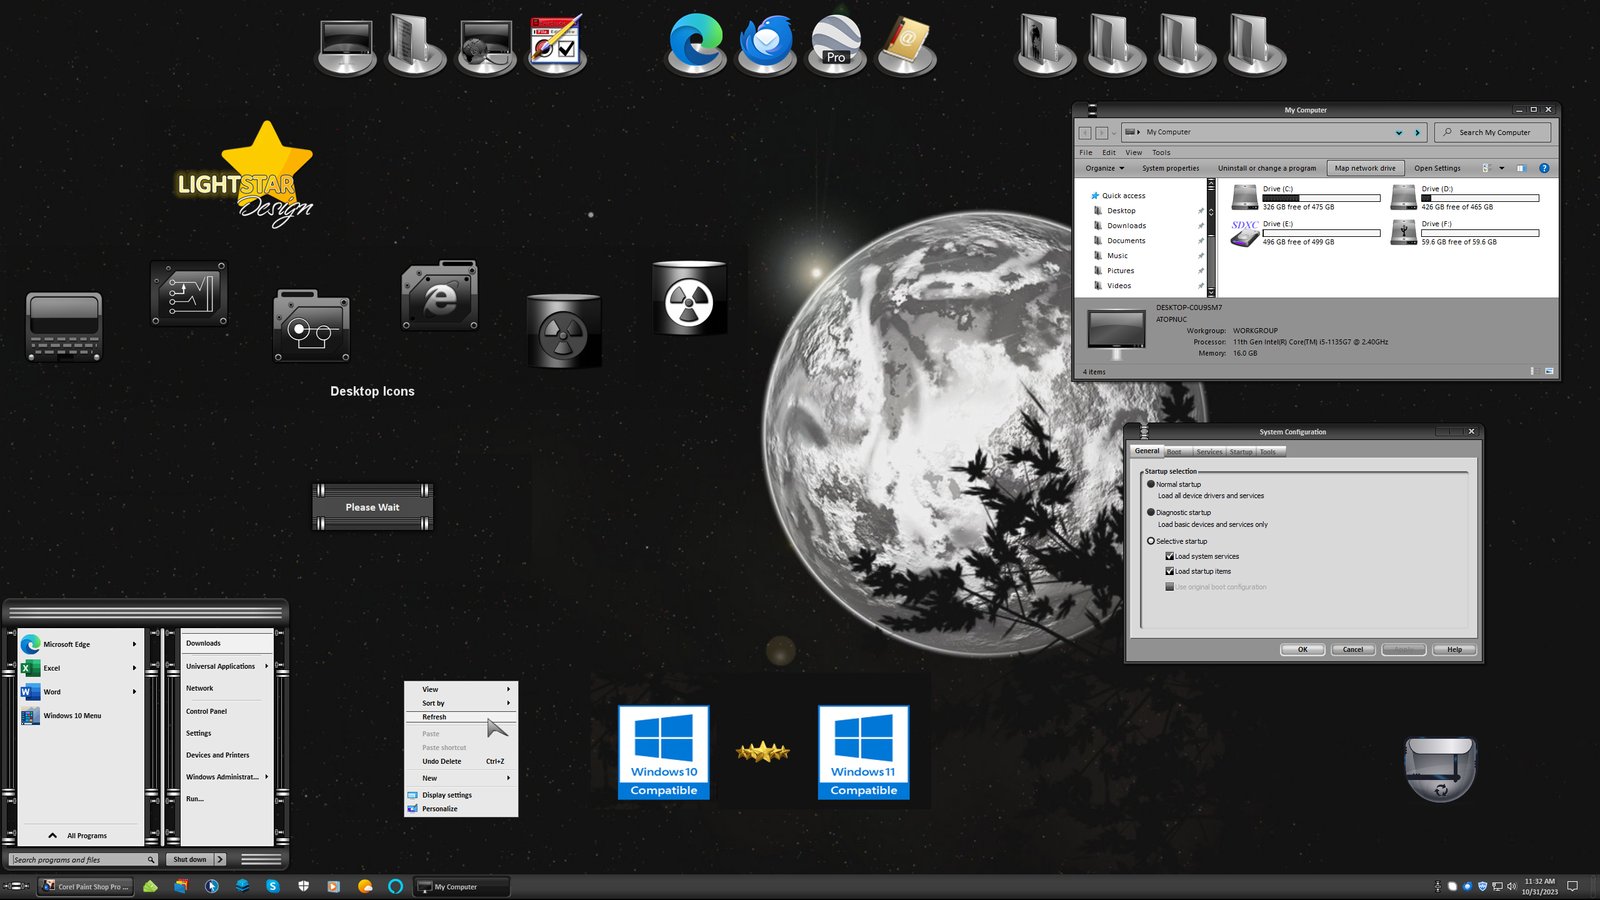
Task: Expand the Excel jump list arrow
Action: 134,668
